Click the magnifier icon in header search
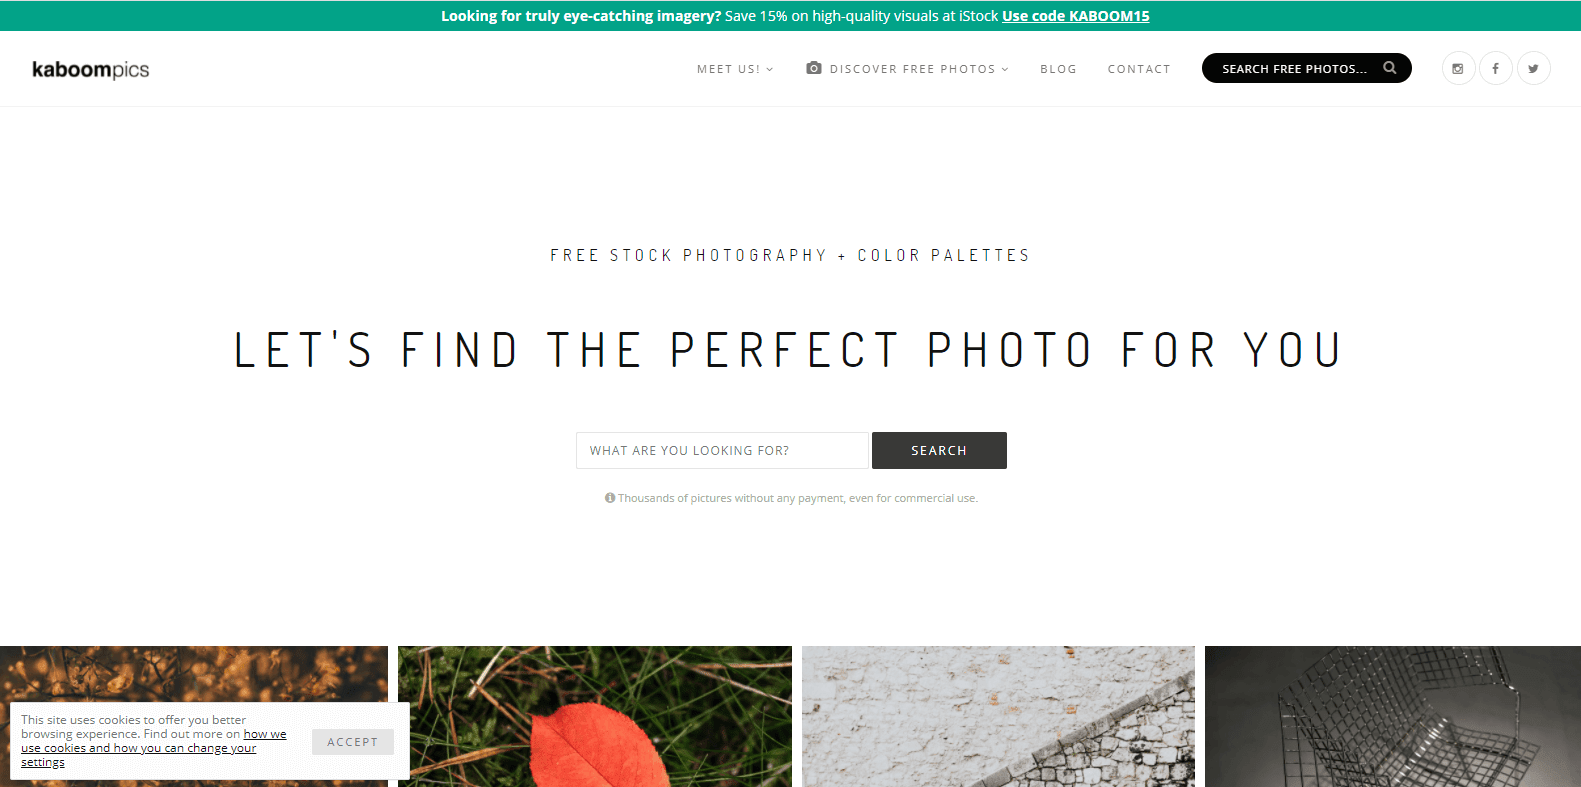 [1390, 68]
